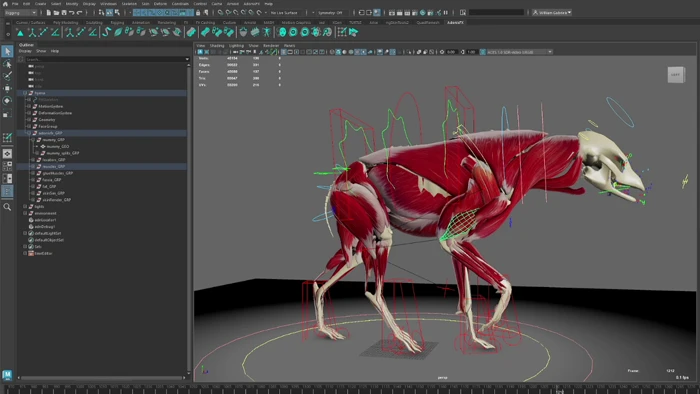Open the Skeleton menu

129,4
